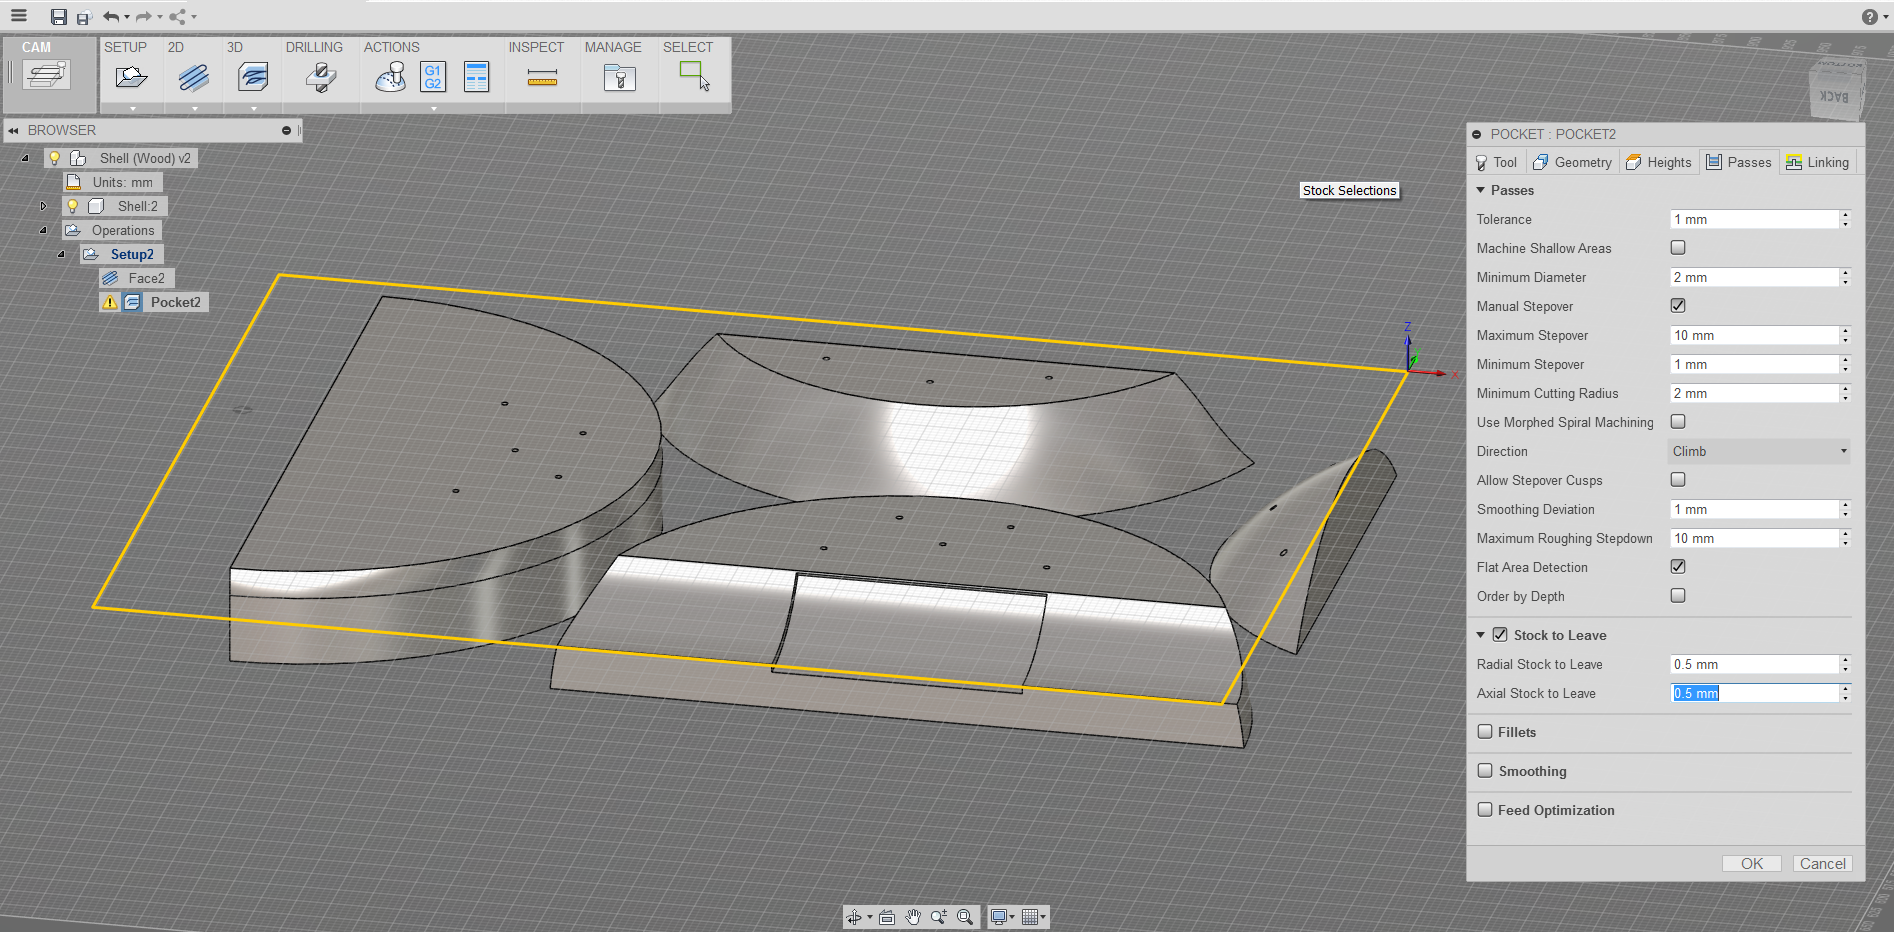Click the Fit zoom magnifier icon

pos(964,917)
